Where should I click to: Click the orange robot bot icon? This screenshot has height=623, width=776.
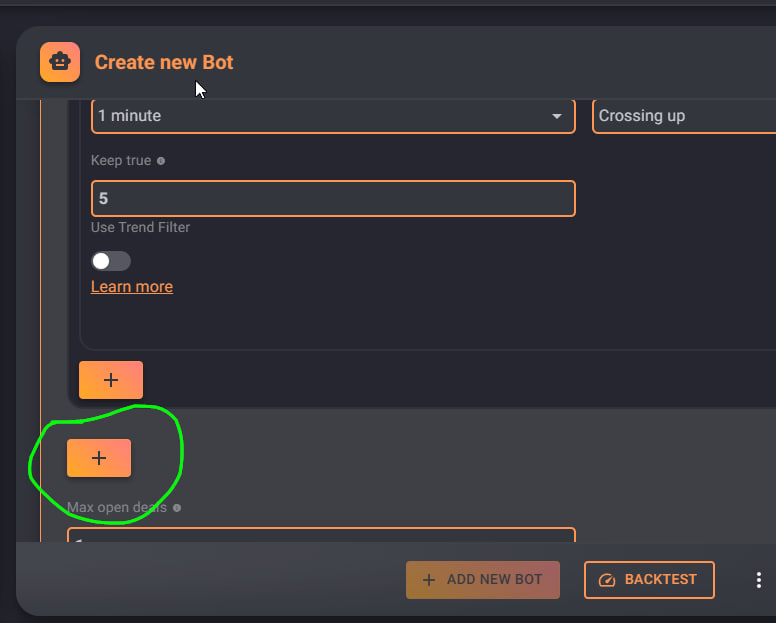60,62
